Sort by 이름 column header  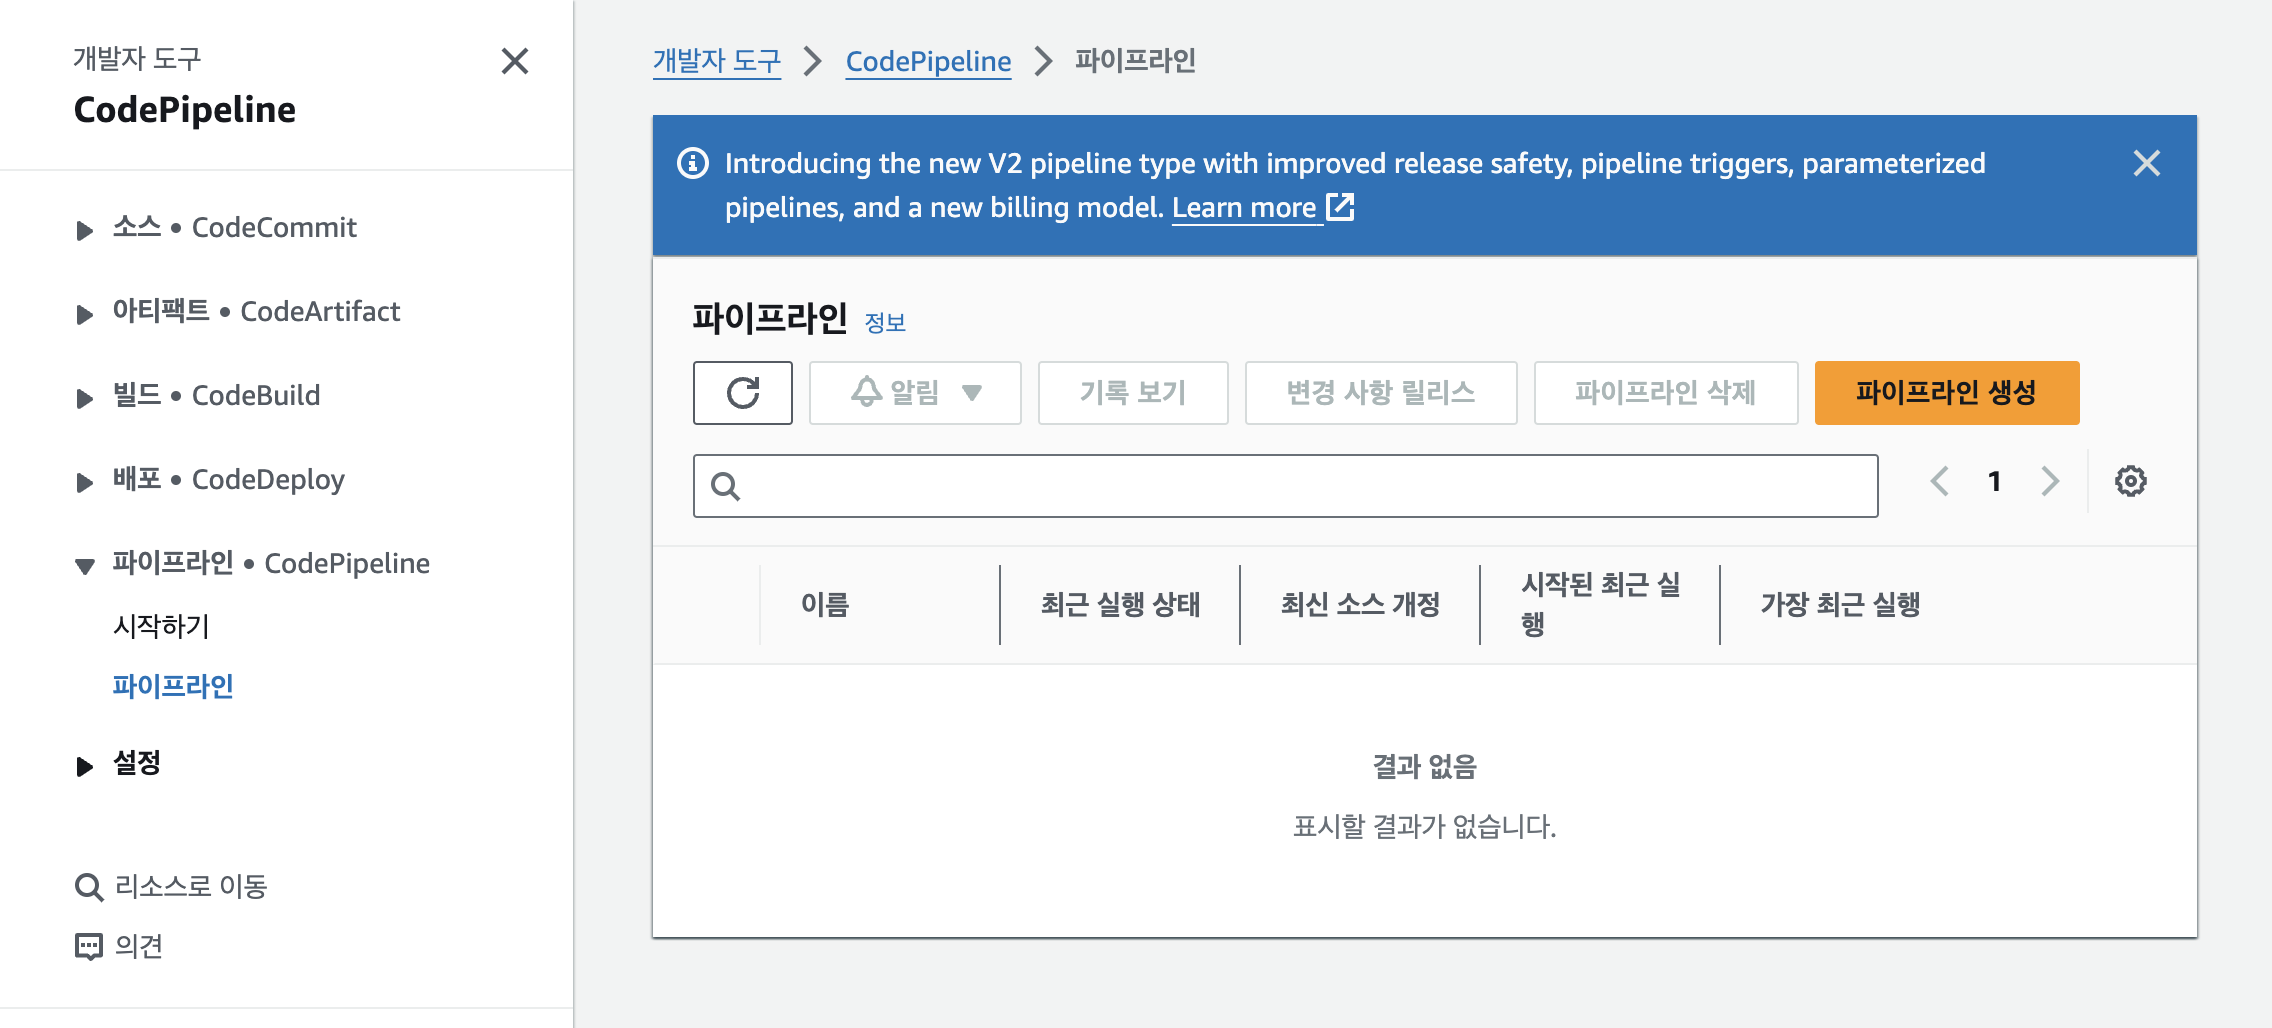(825, 604)
